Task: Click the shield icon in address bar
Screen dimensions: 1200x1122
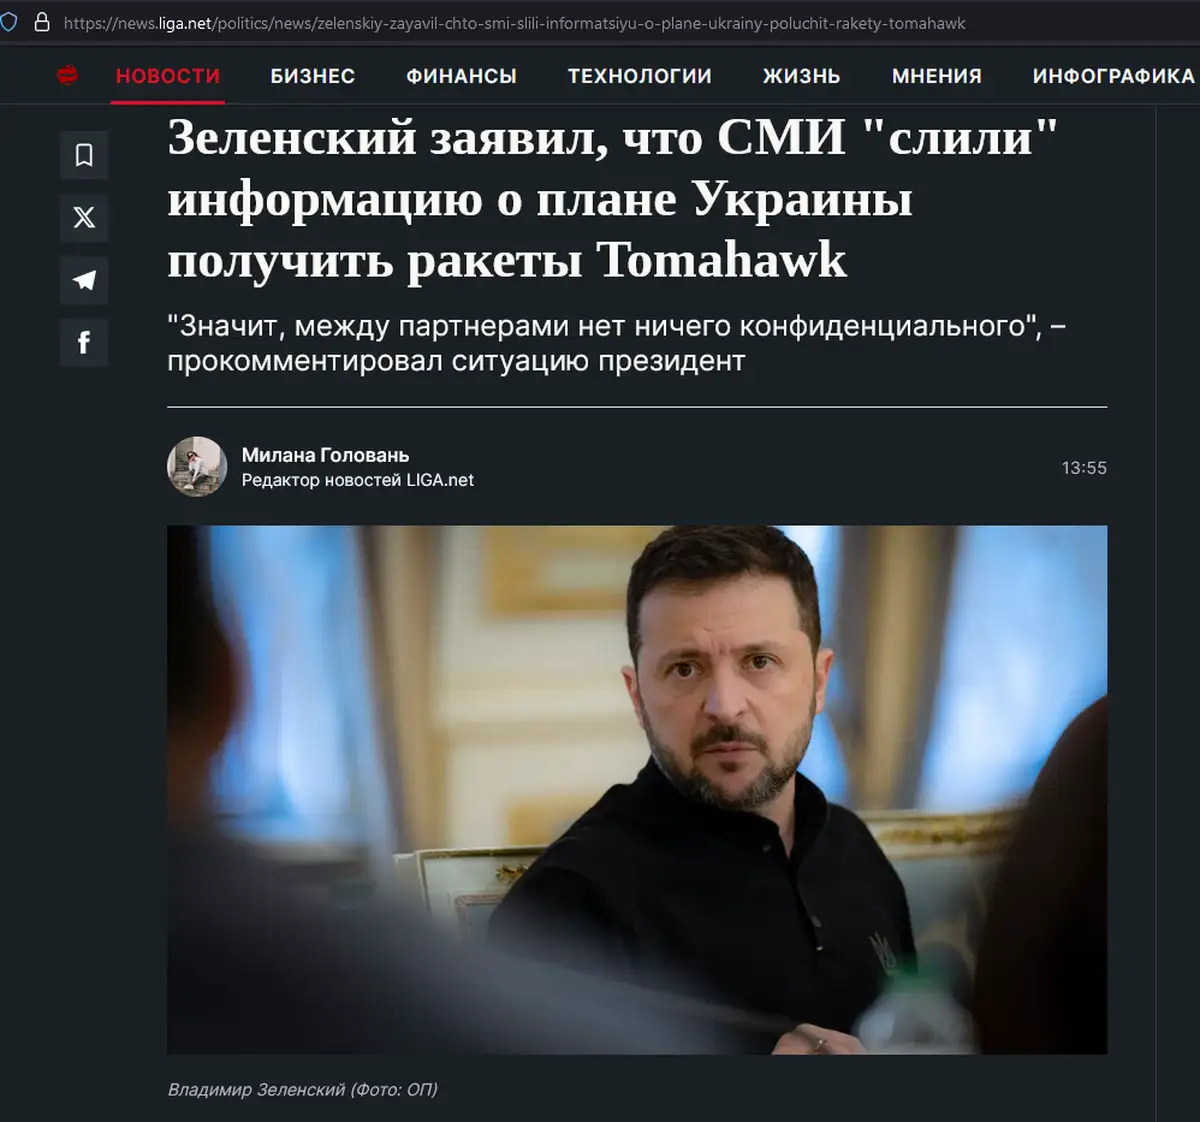Action: point(8,22)
